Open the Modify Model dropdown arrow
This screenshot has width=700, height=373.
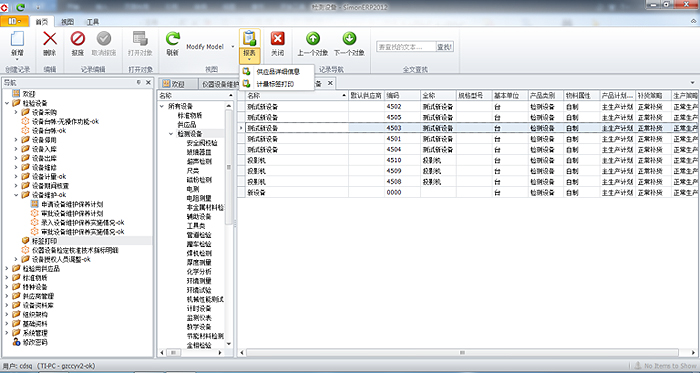point(233,46)
